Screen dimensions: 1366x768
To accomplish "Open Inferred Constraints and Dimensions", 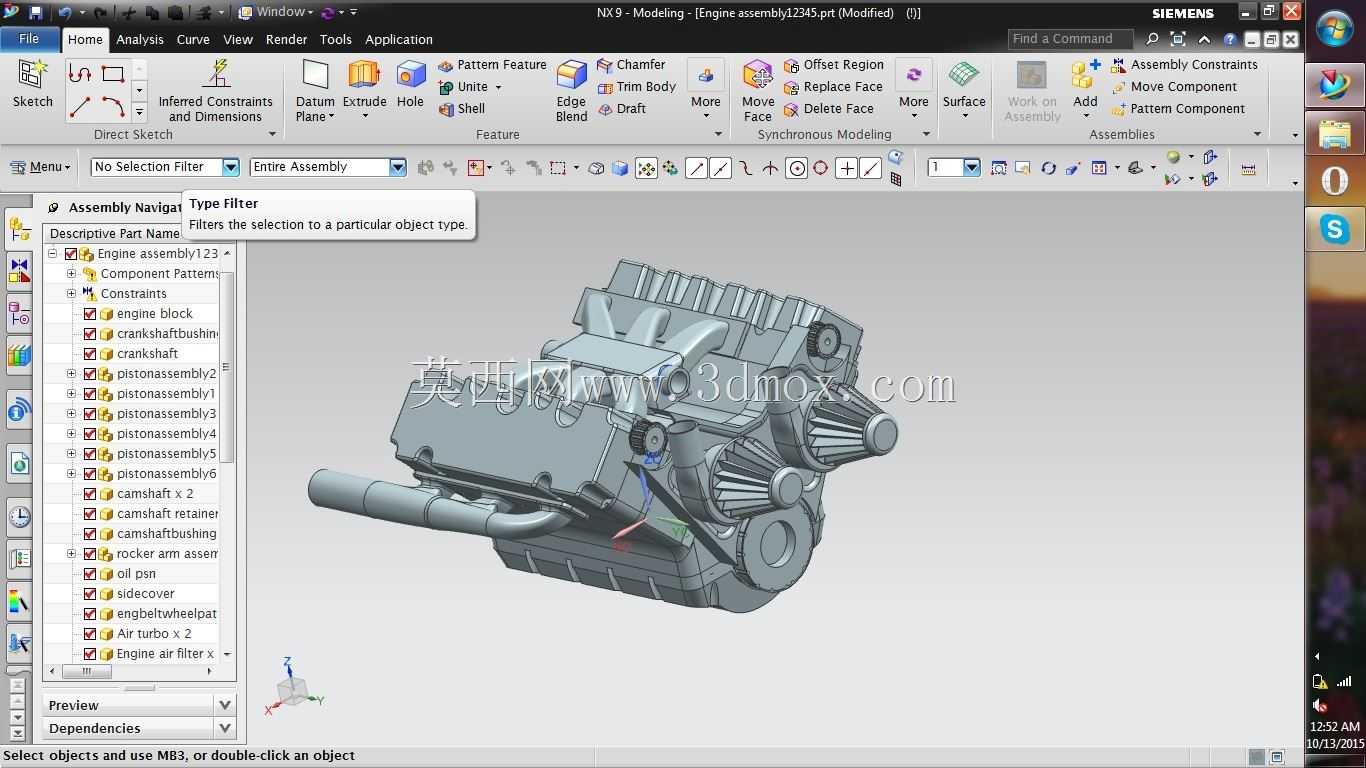I will [x=215, y=90].
